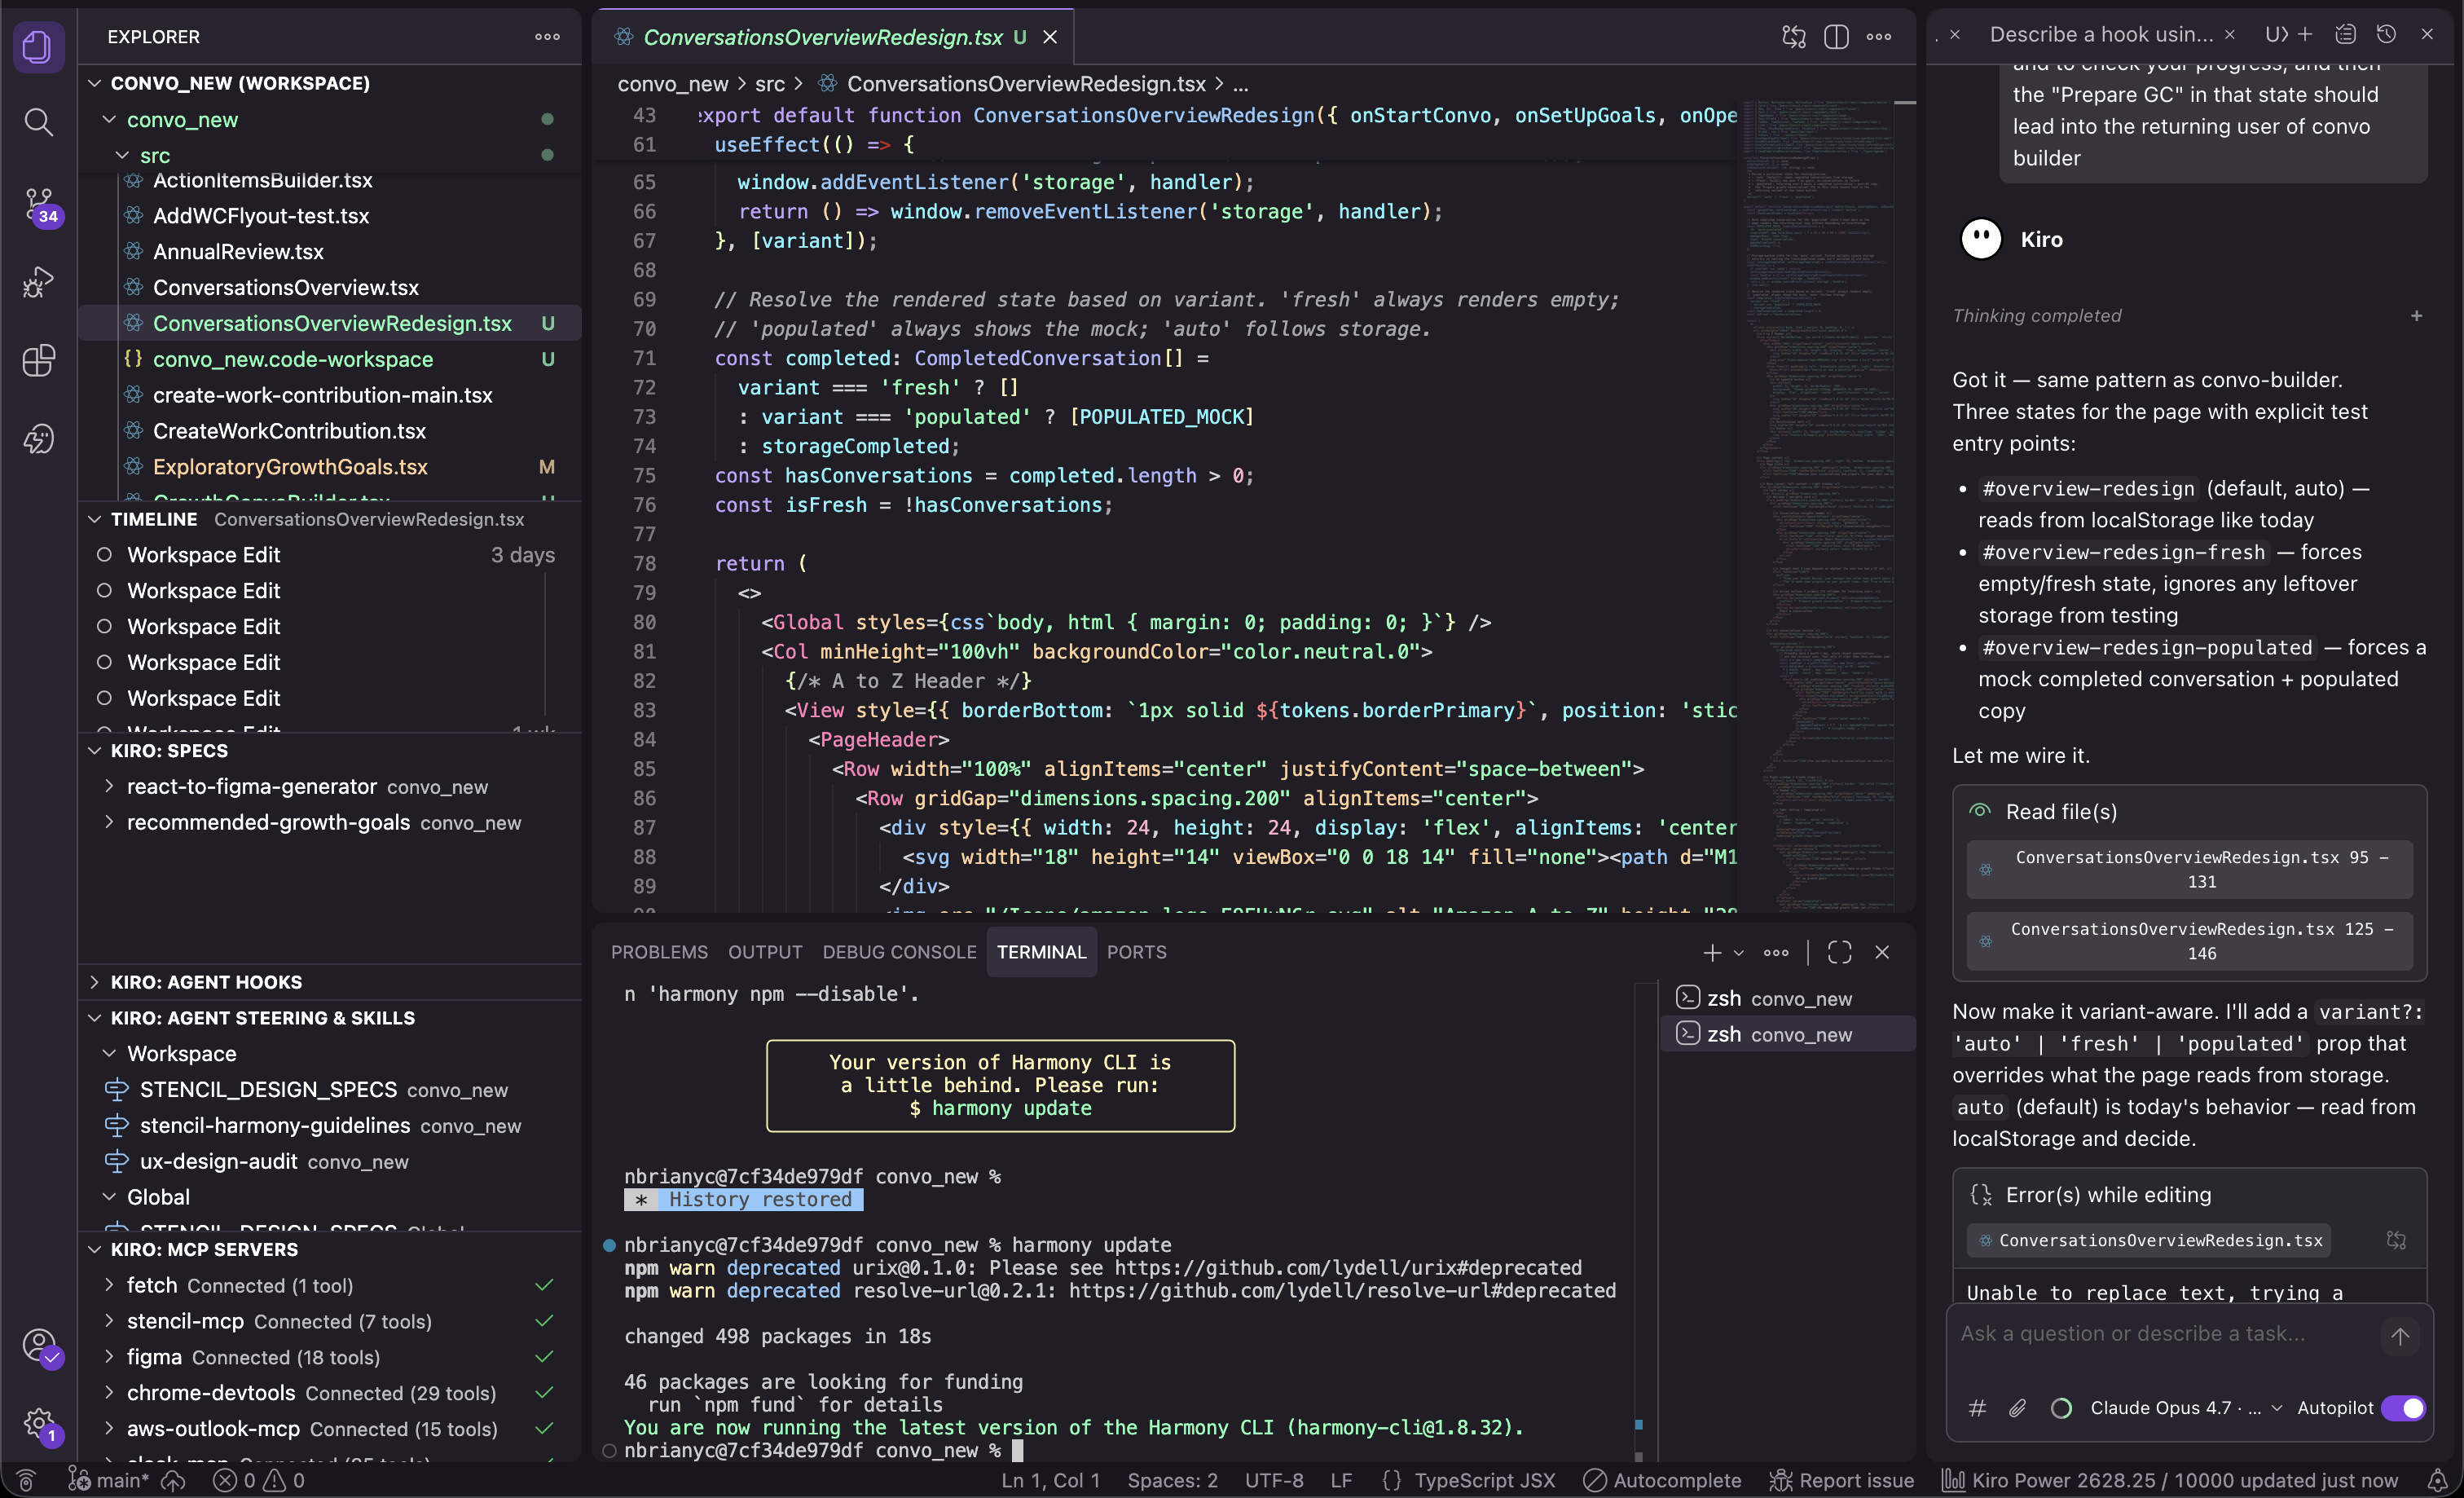This screenshot has width=2464, height=1498.
Task: Send the chat message arrow button
Action: pyautogui.click(x=2400, y=1335)
